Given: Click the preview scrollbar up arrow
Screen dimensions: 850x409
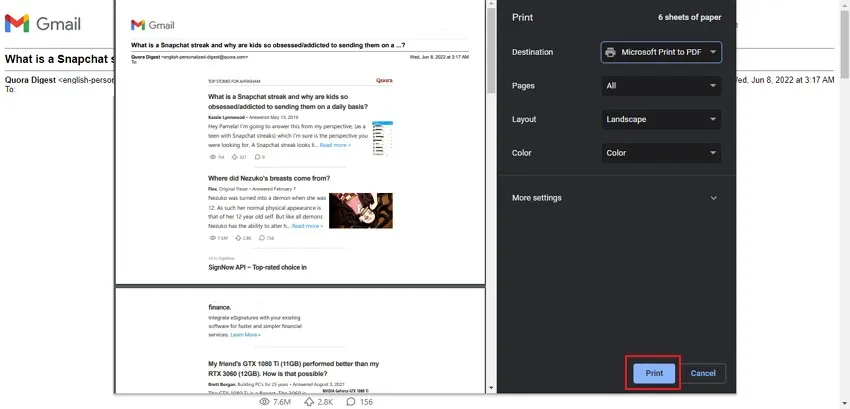Looking at the screenshot, I should (x=490, y=6).
